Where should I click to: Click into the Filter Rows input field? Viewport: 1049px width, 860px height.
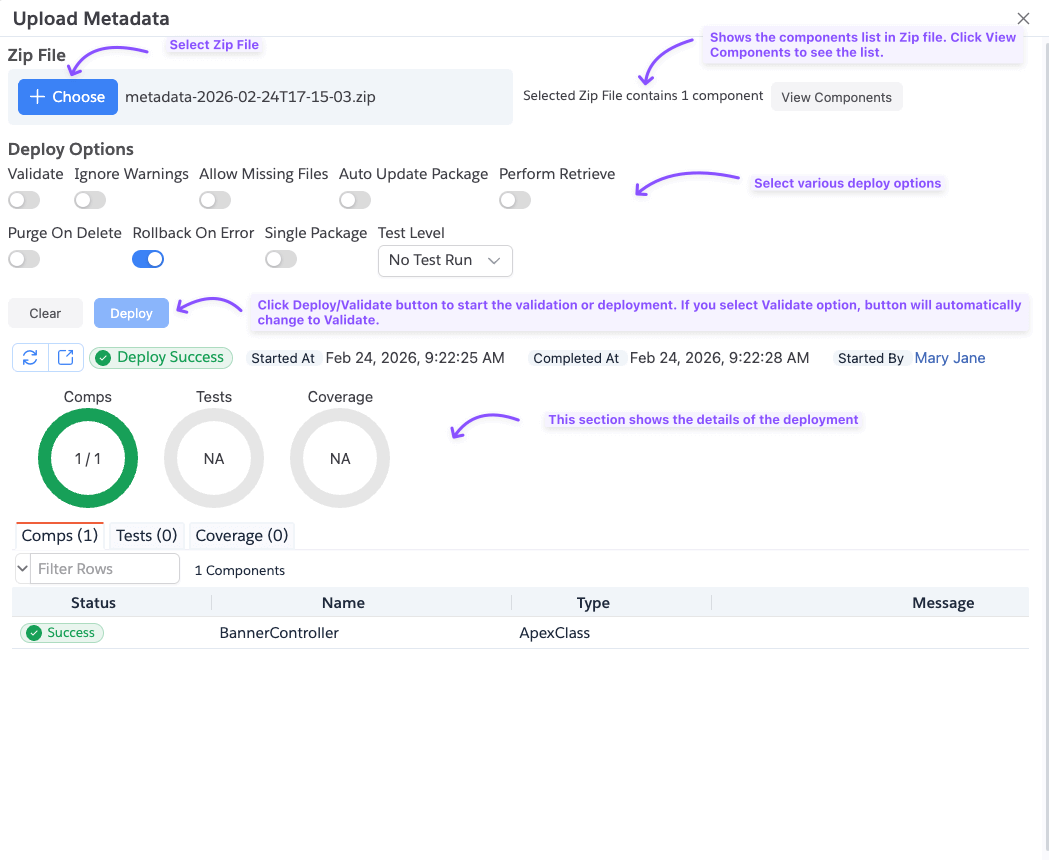pyautogui.click(x=105, y=569)
